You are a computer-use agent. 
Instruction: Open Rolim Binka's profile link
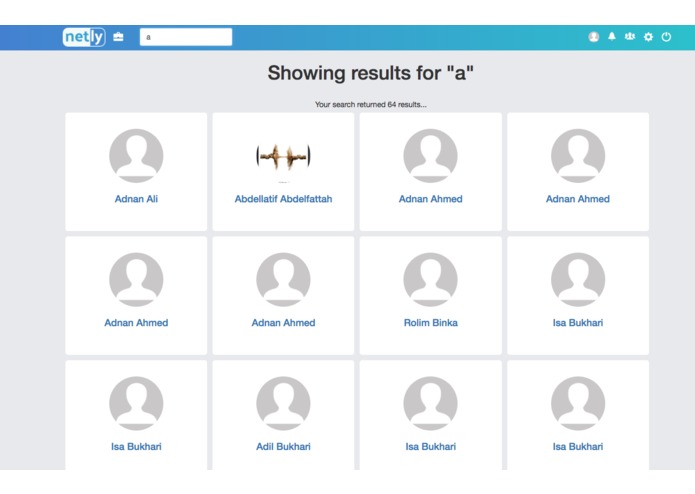[x=430, y=323]
